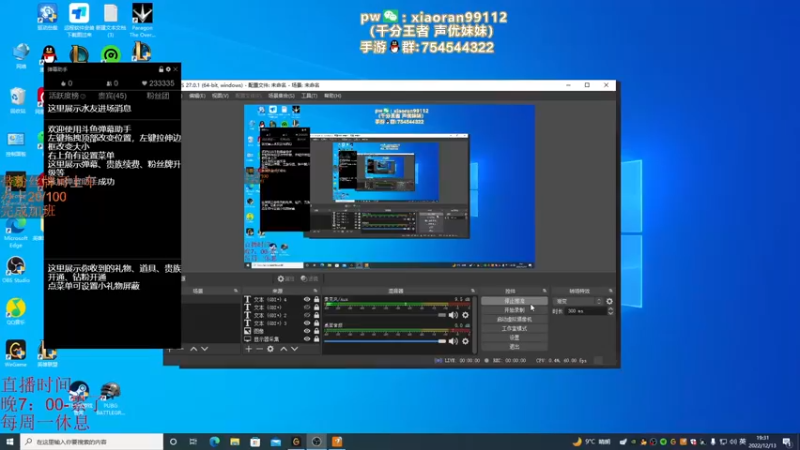The height and width of the screenshot is (450, 800).
Task: Hide the 图像 source with eye icon
Action: 307,331
